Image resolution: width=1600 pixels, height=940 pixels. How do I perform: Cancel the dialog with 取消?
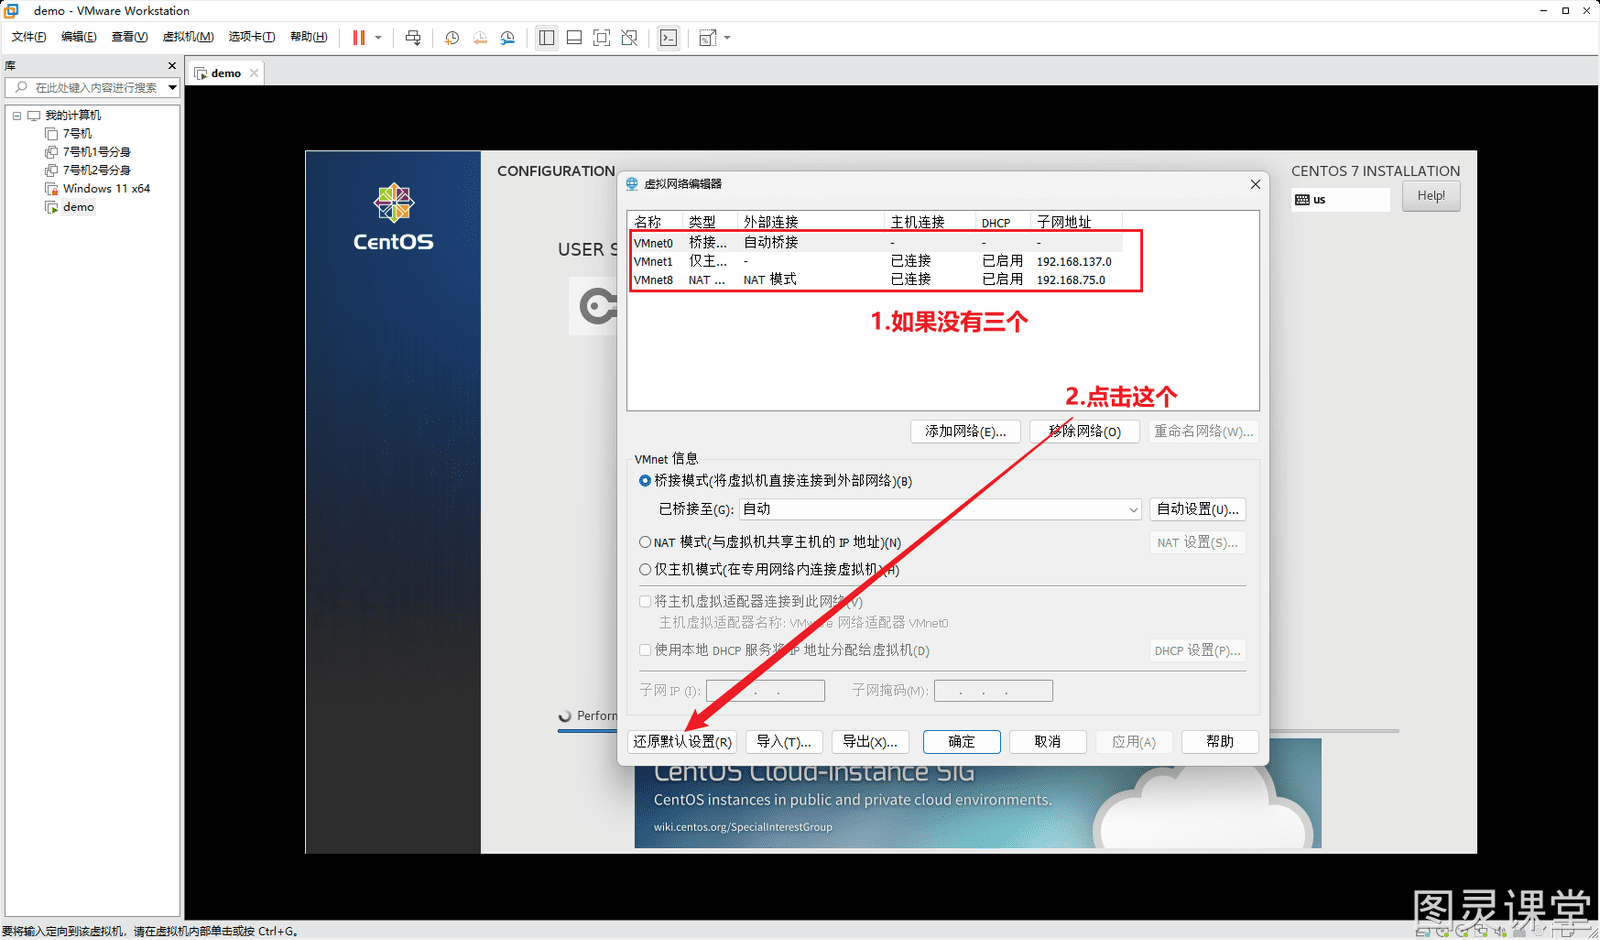(x=1047, y=742)
